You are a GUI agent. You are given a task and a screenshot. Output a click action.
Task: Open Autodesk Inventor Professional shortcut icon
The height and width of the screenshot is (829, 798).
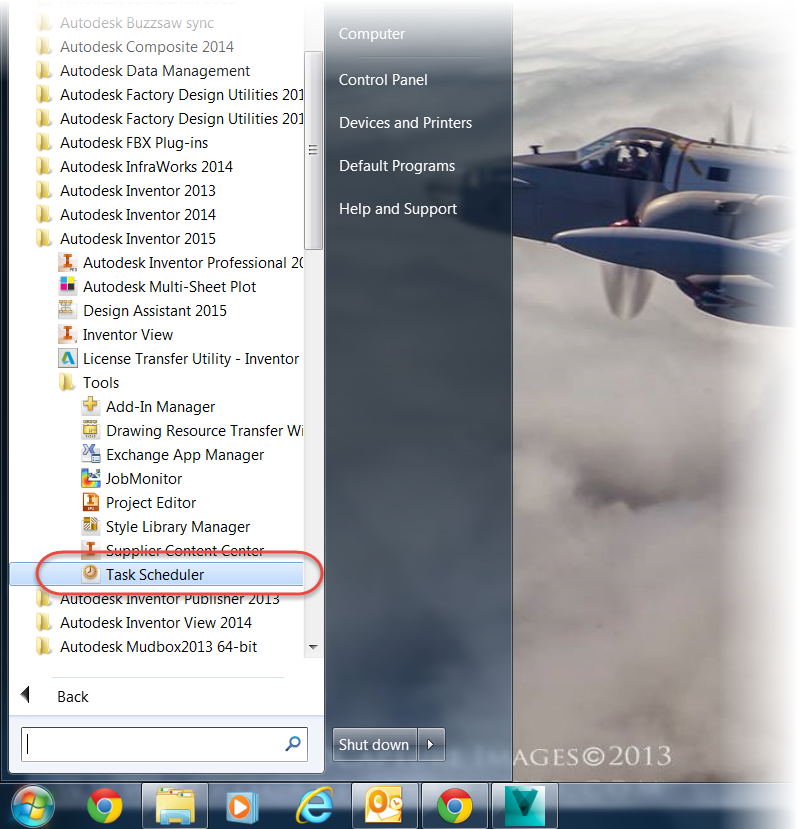pos(67,262)
